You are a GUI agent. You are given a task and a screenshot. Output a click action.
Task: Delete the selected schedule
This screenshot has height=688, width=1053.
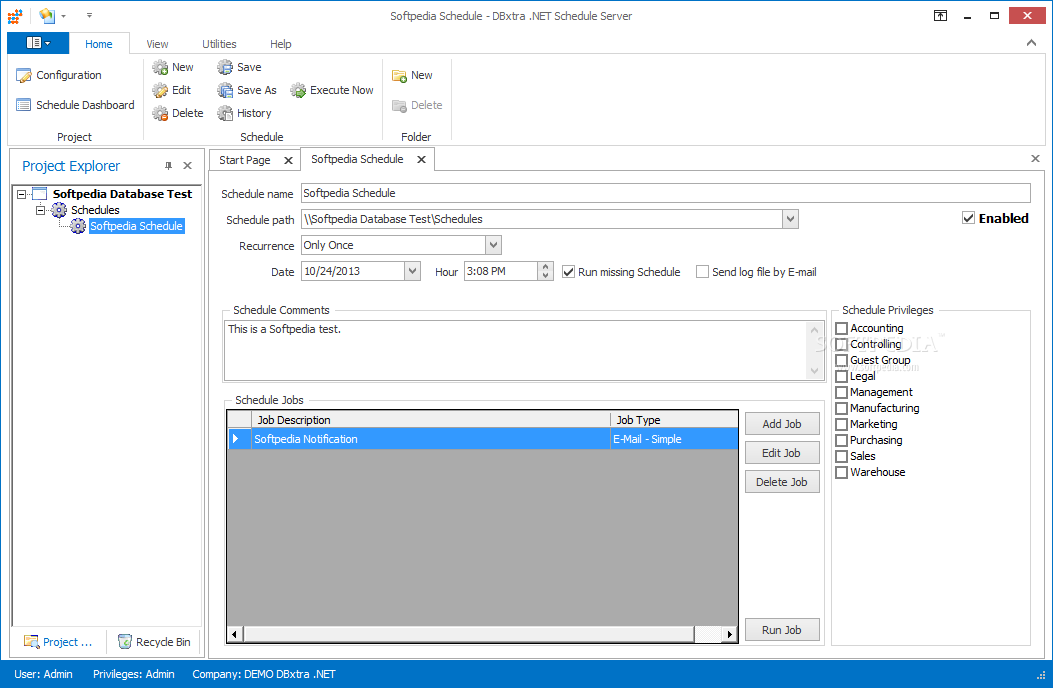(178, 113)
